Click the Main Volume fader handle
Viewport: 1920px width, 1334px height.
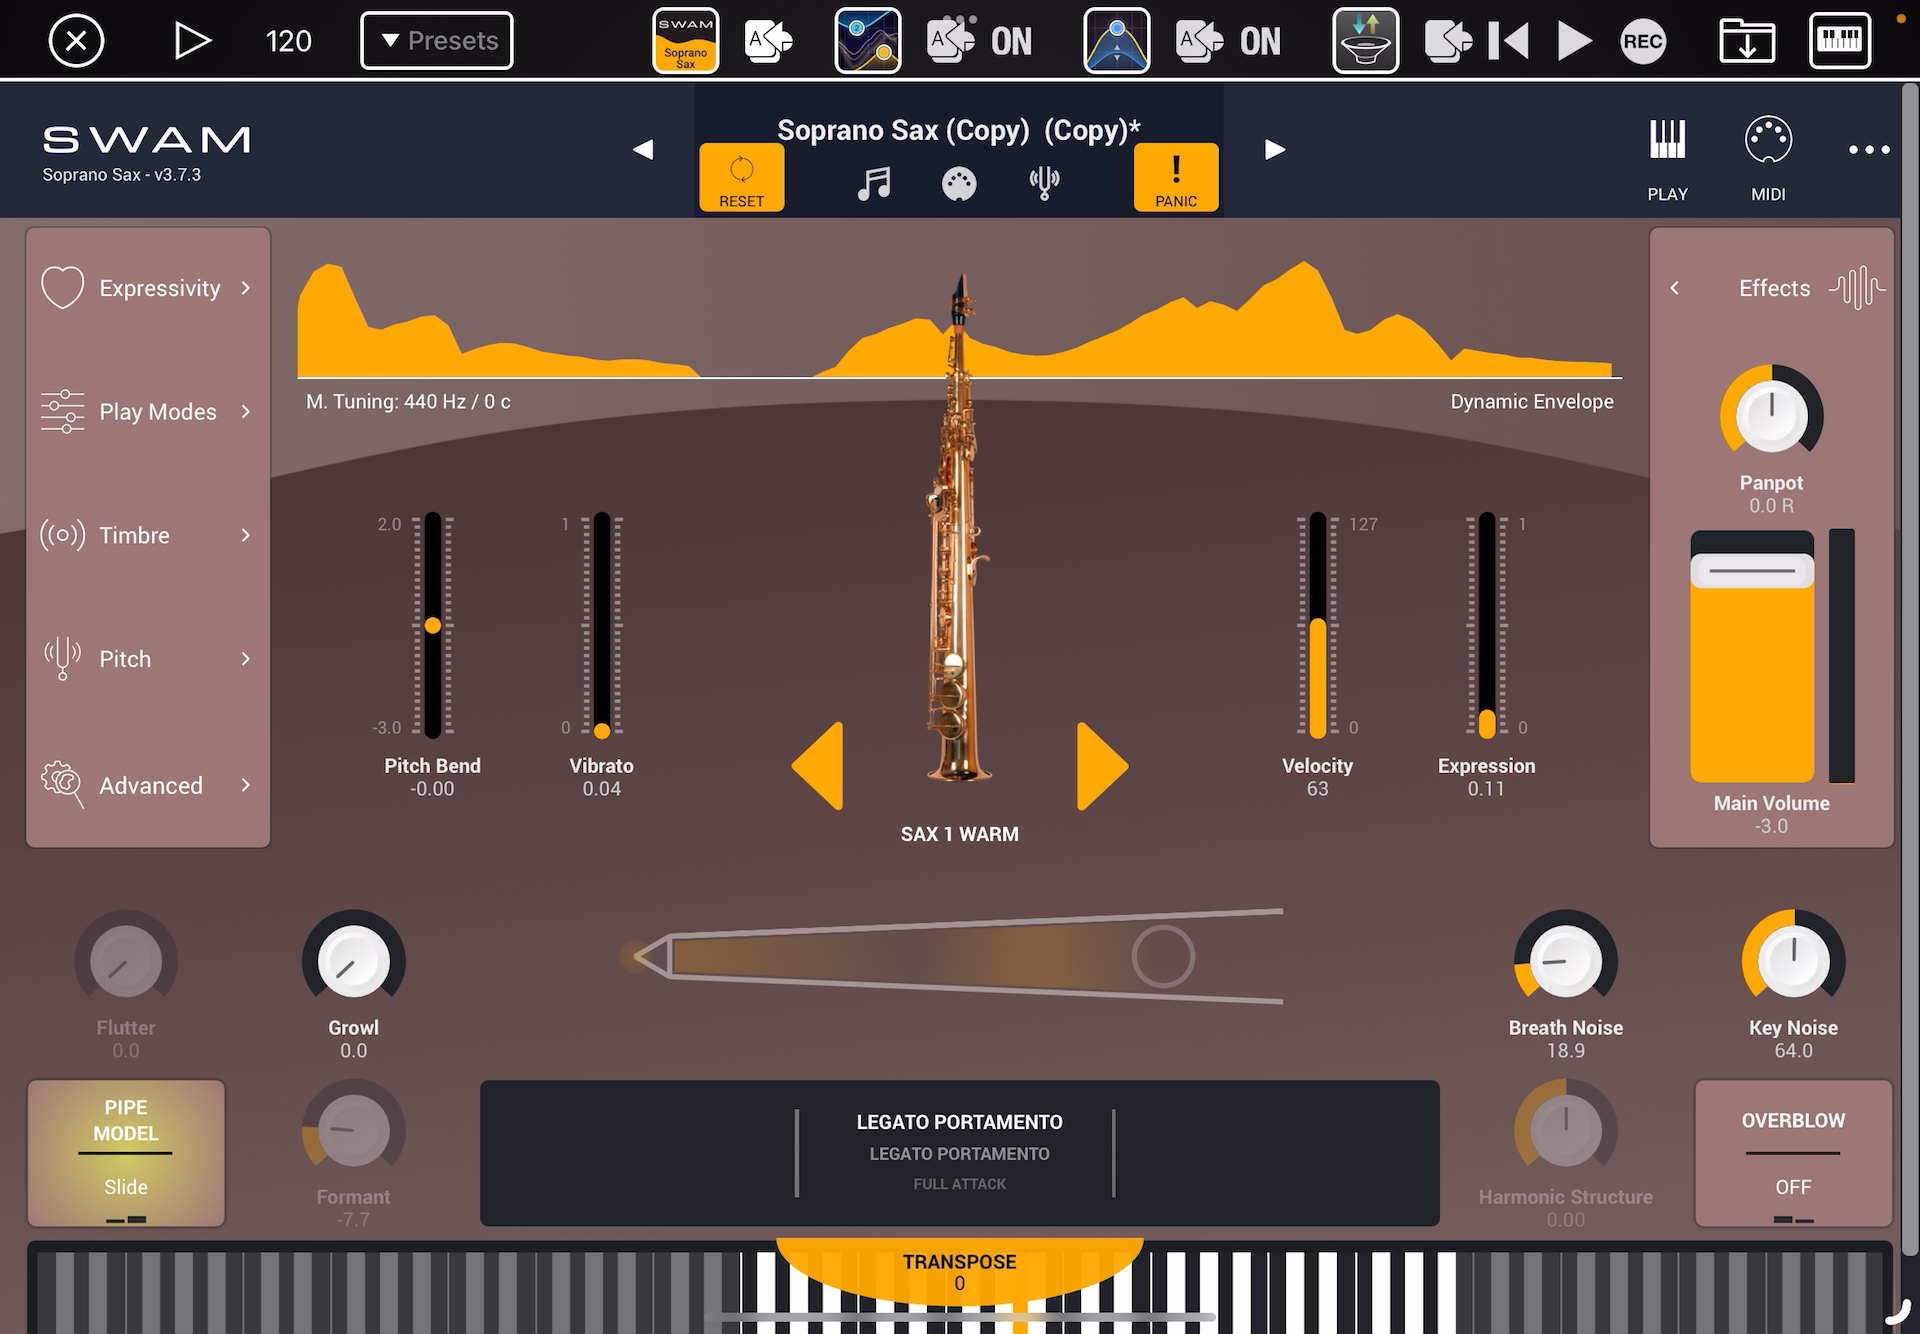[x=1752, y=571]
